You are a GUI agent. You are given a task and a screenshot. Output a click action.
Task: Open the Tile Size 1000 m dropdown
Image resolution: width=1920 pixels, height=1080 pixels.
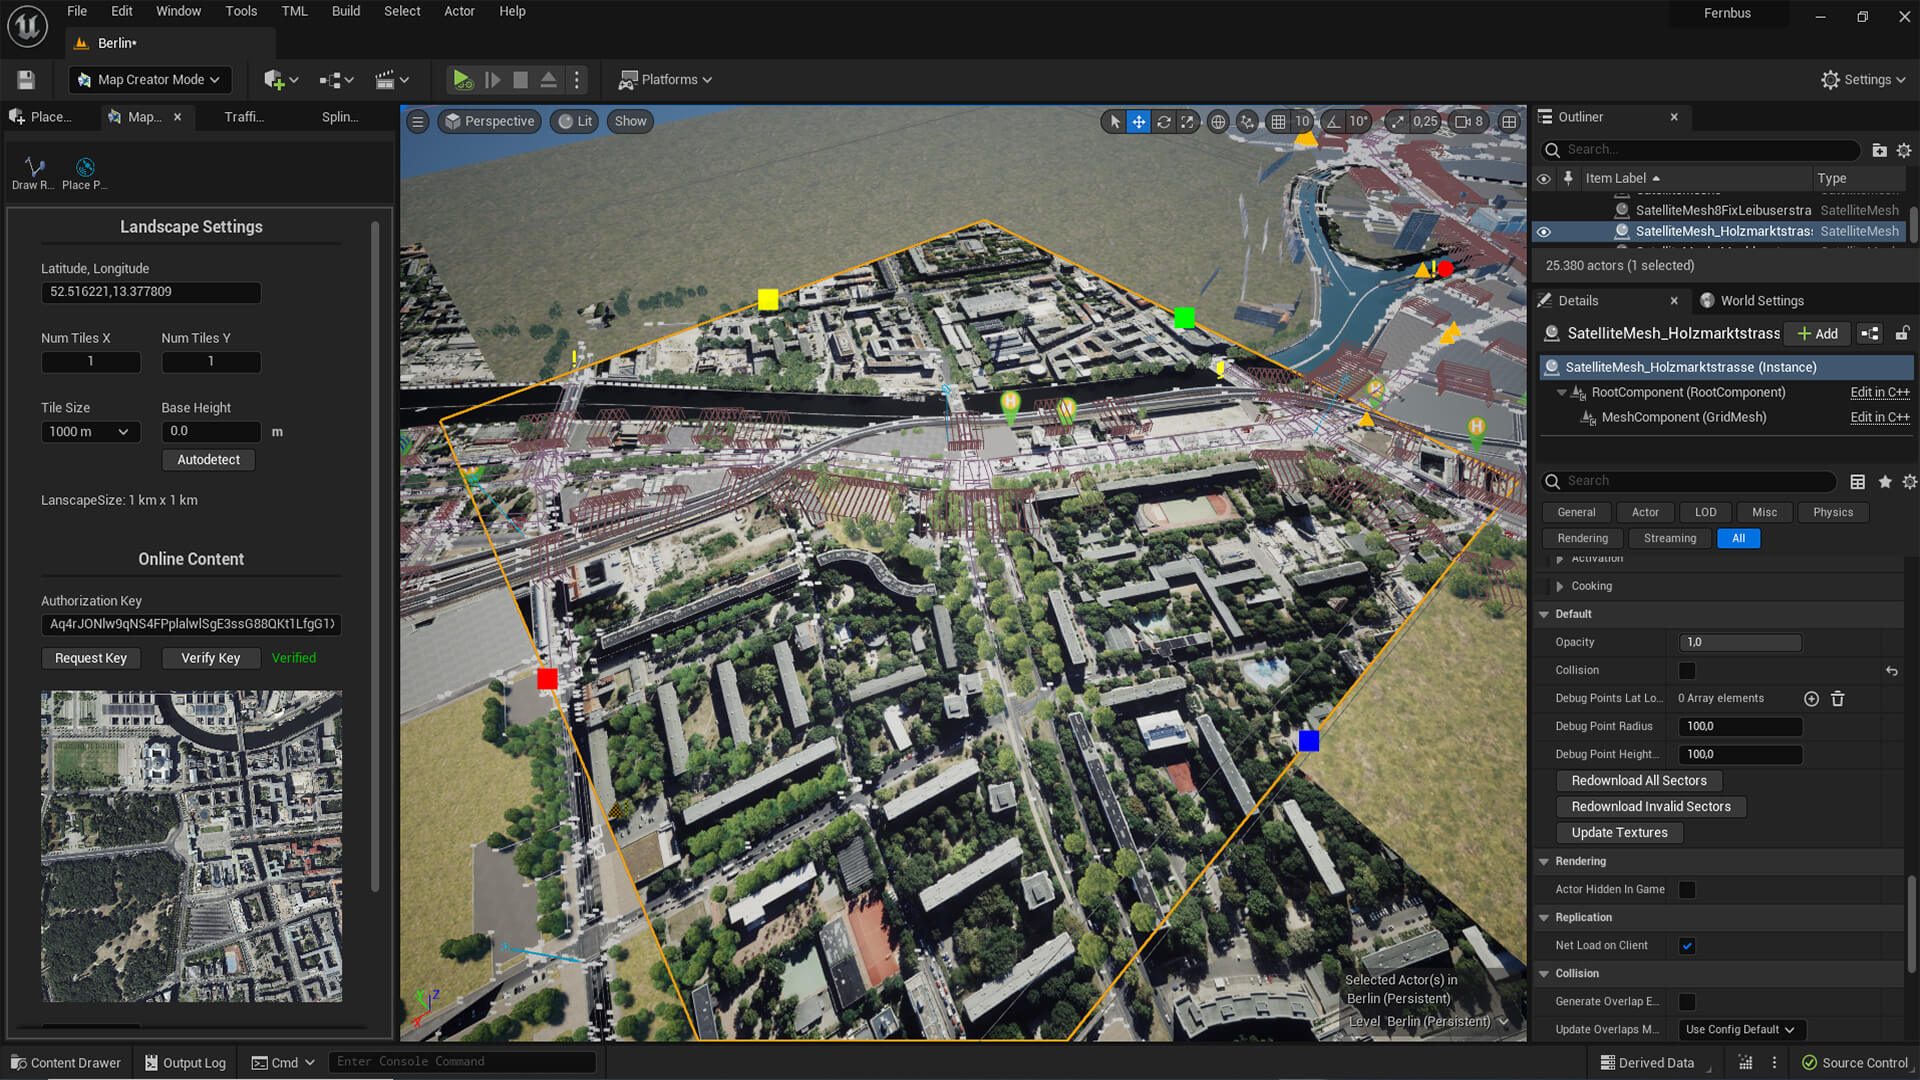pyautogui.click(x=90, y=431)
